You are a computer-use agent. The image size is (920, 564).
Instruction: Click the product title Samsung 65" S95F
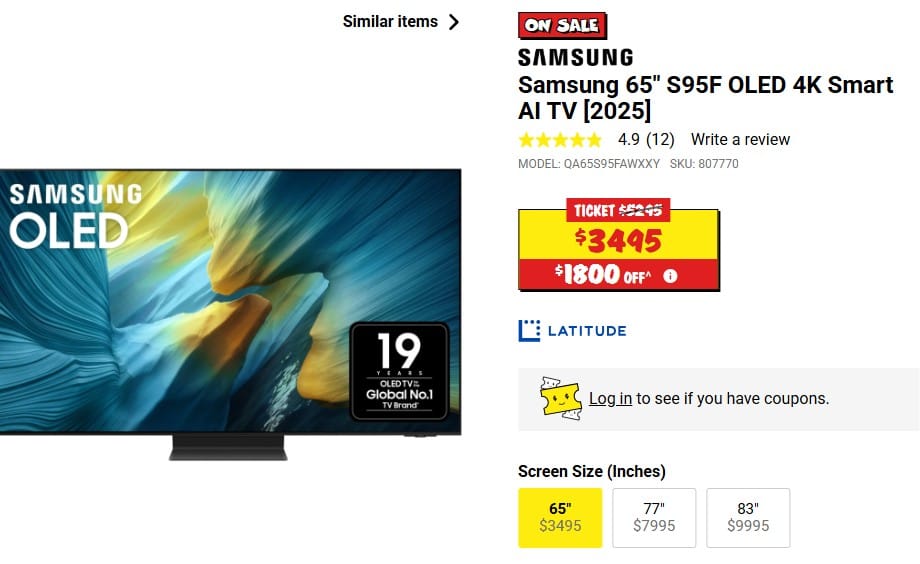point(705,97)
